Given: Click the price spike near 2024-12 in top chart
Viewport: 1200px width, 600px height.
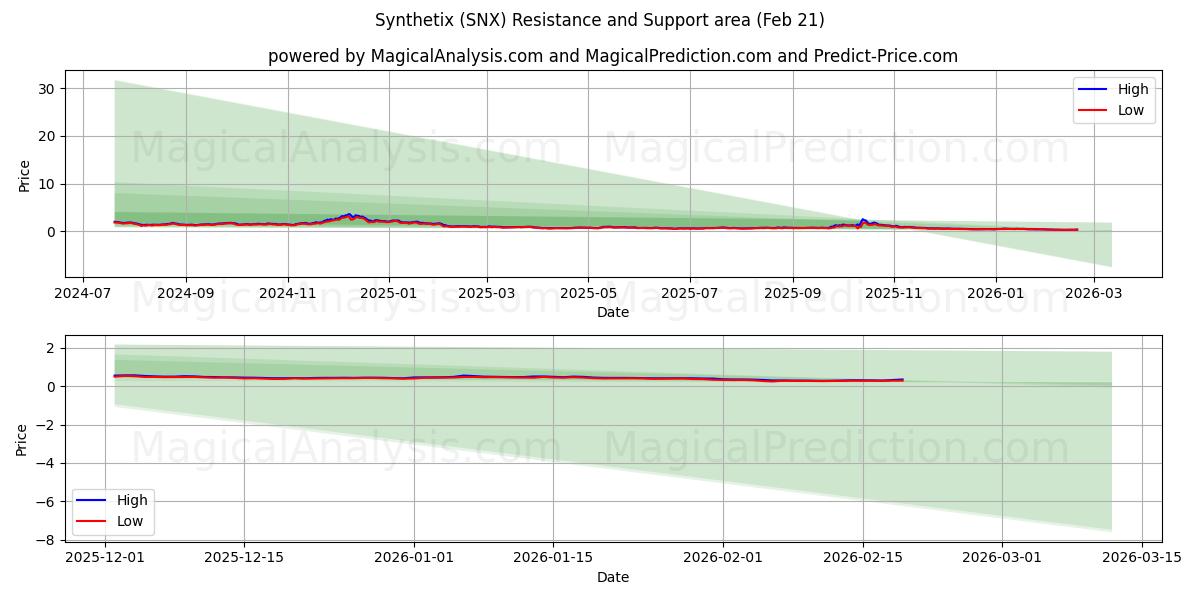Looking at the screenshot, I should [x=349, y=215].
